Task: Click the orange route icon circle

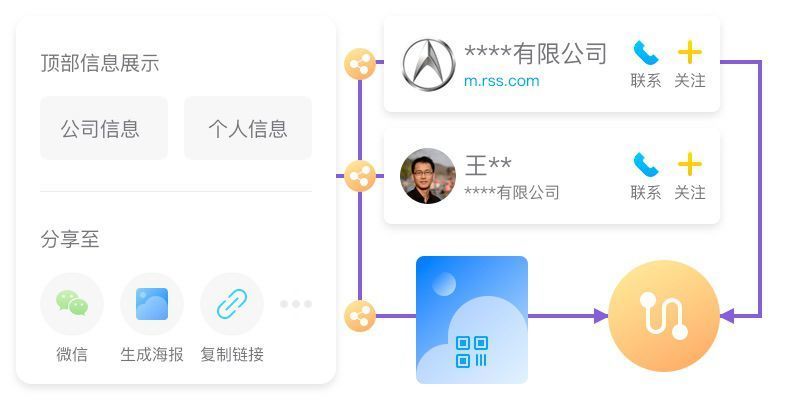Action: 664,316
